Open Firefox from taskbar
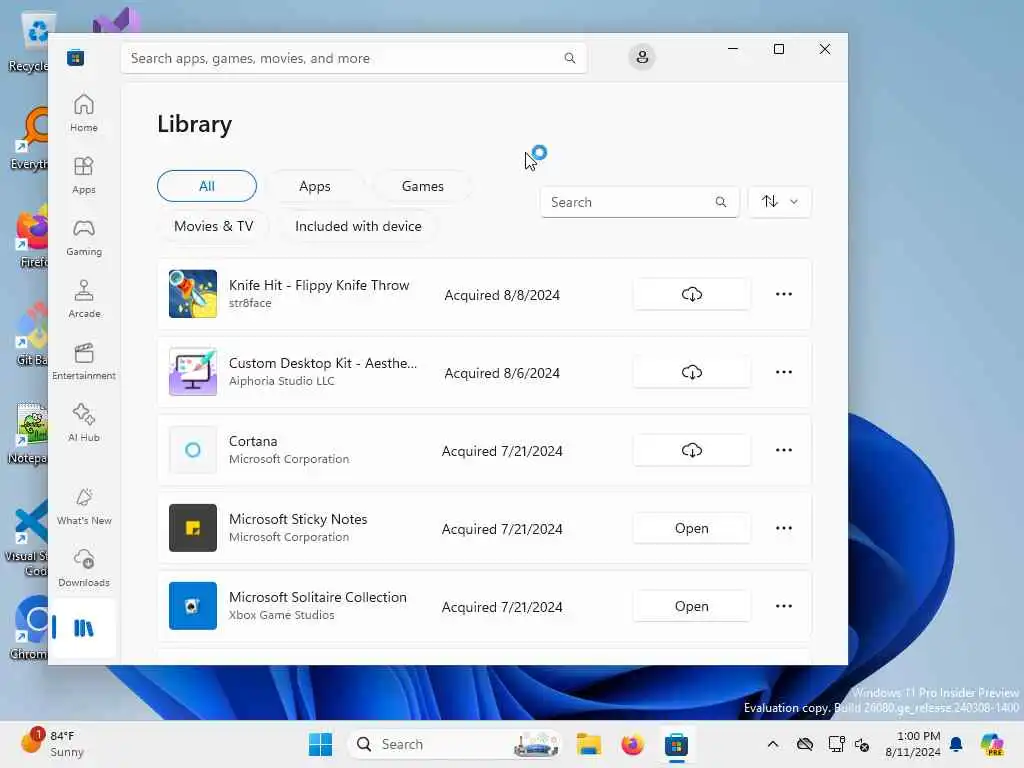The image size is (1024, 768). point(632,744)
